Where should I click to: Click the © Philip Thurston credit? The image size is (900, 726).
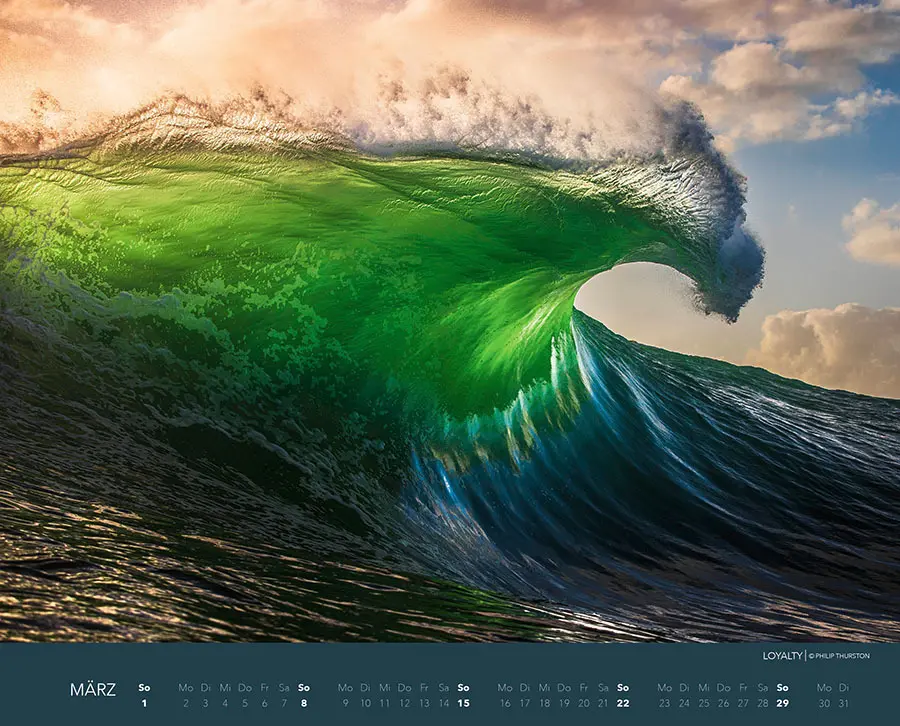coord(839,656)
